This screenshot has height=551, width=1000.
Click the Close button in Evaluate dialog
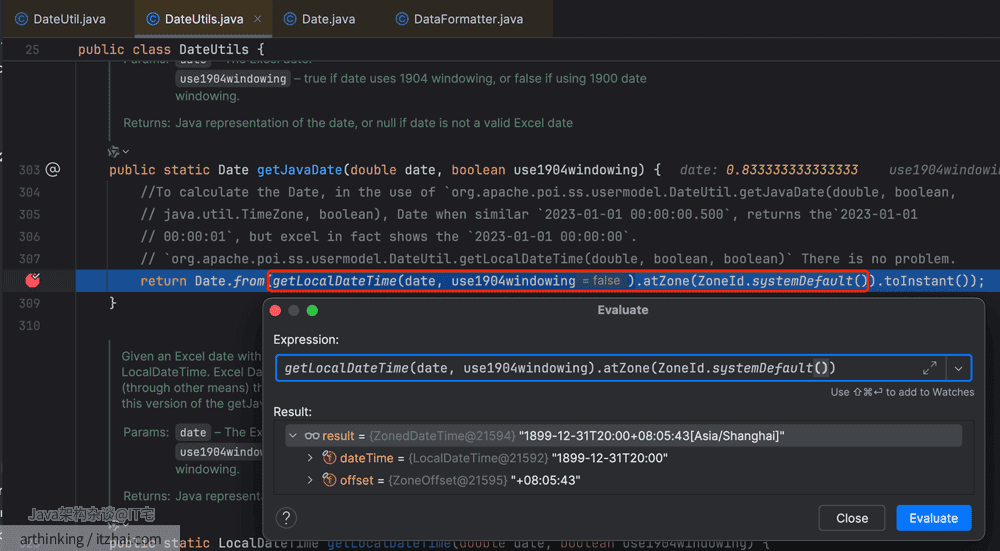pos(851,518)
